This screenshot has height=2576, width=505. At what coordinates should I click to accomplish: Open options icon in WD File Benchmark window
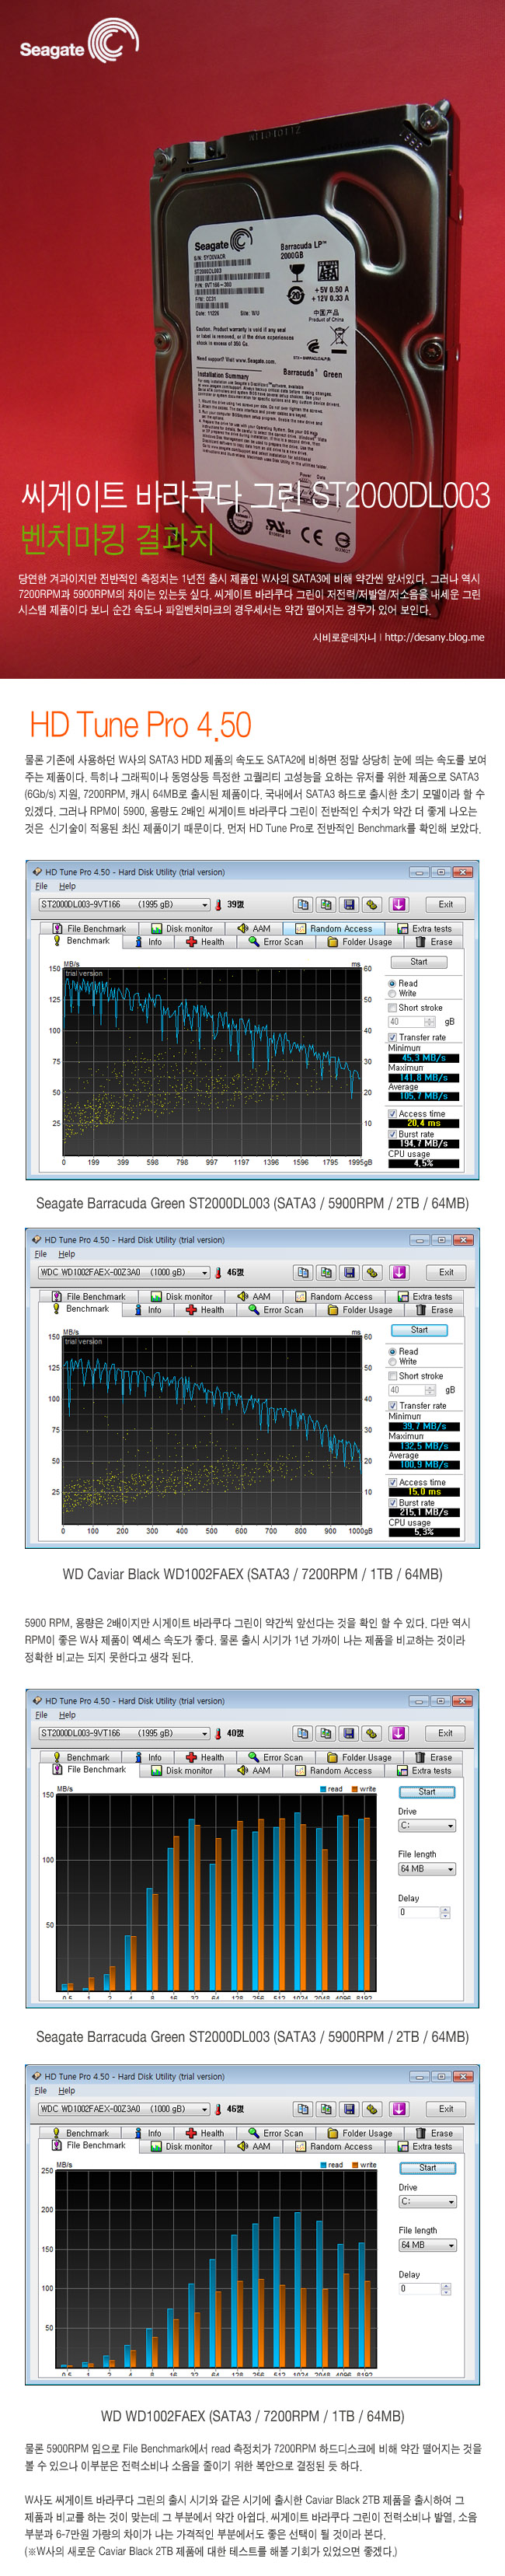pyautogui.click(x=372, y=2109)
